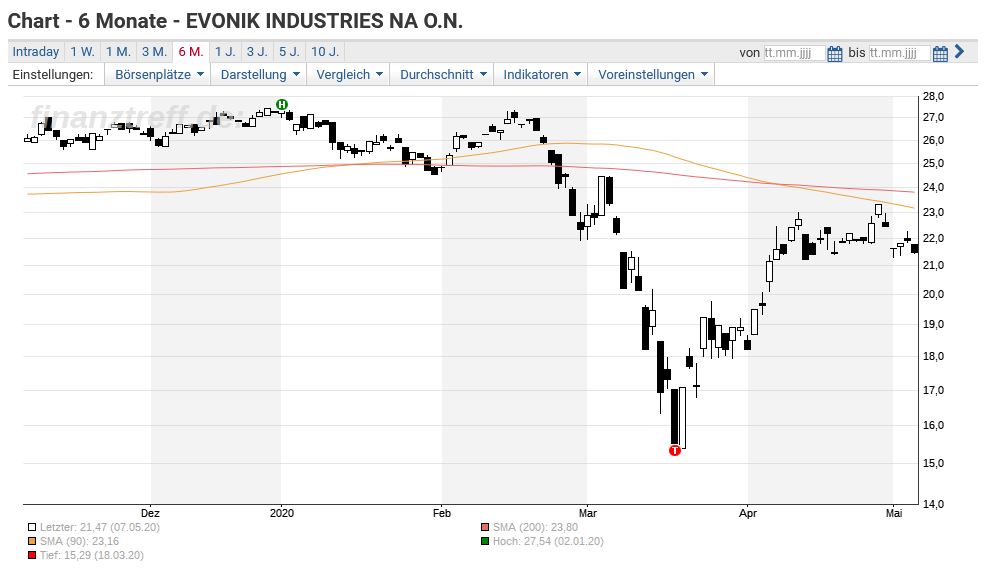Screen dimensions: 989x577
Task: Click the red Tief legend swatch
Action: click(x=32, y=555)
